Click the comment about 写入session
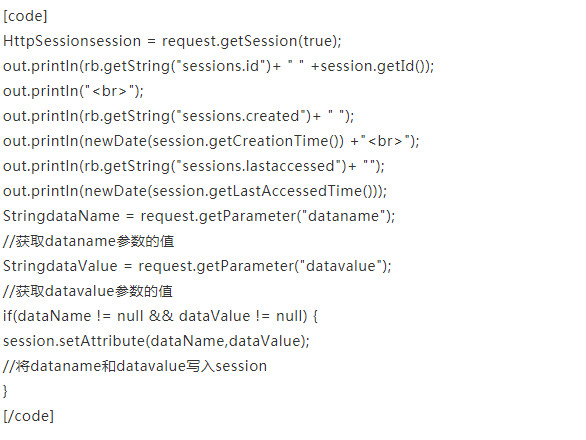Viewport: 586px width, 440px height. [x=135, y=367]
